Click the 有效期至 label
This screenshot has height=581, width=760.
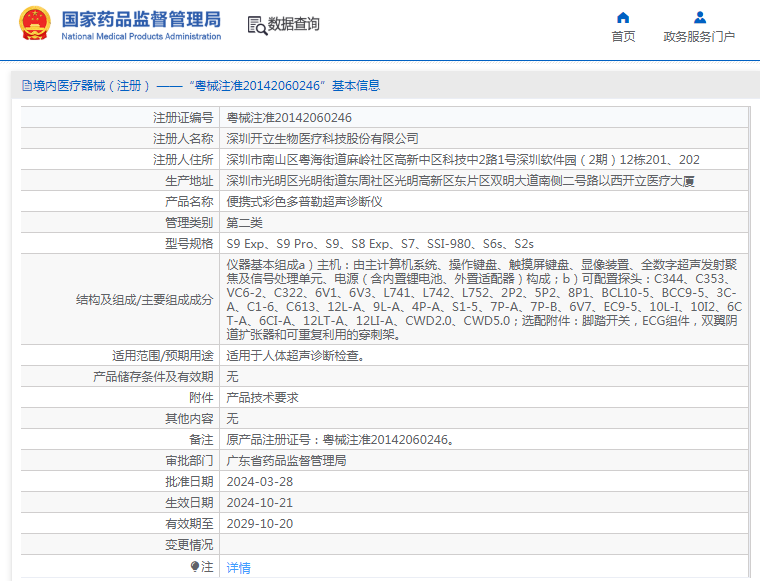pyautogui.click(x=189, y=523)
